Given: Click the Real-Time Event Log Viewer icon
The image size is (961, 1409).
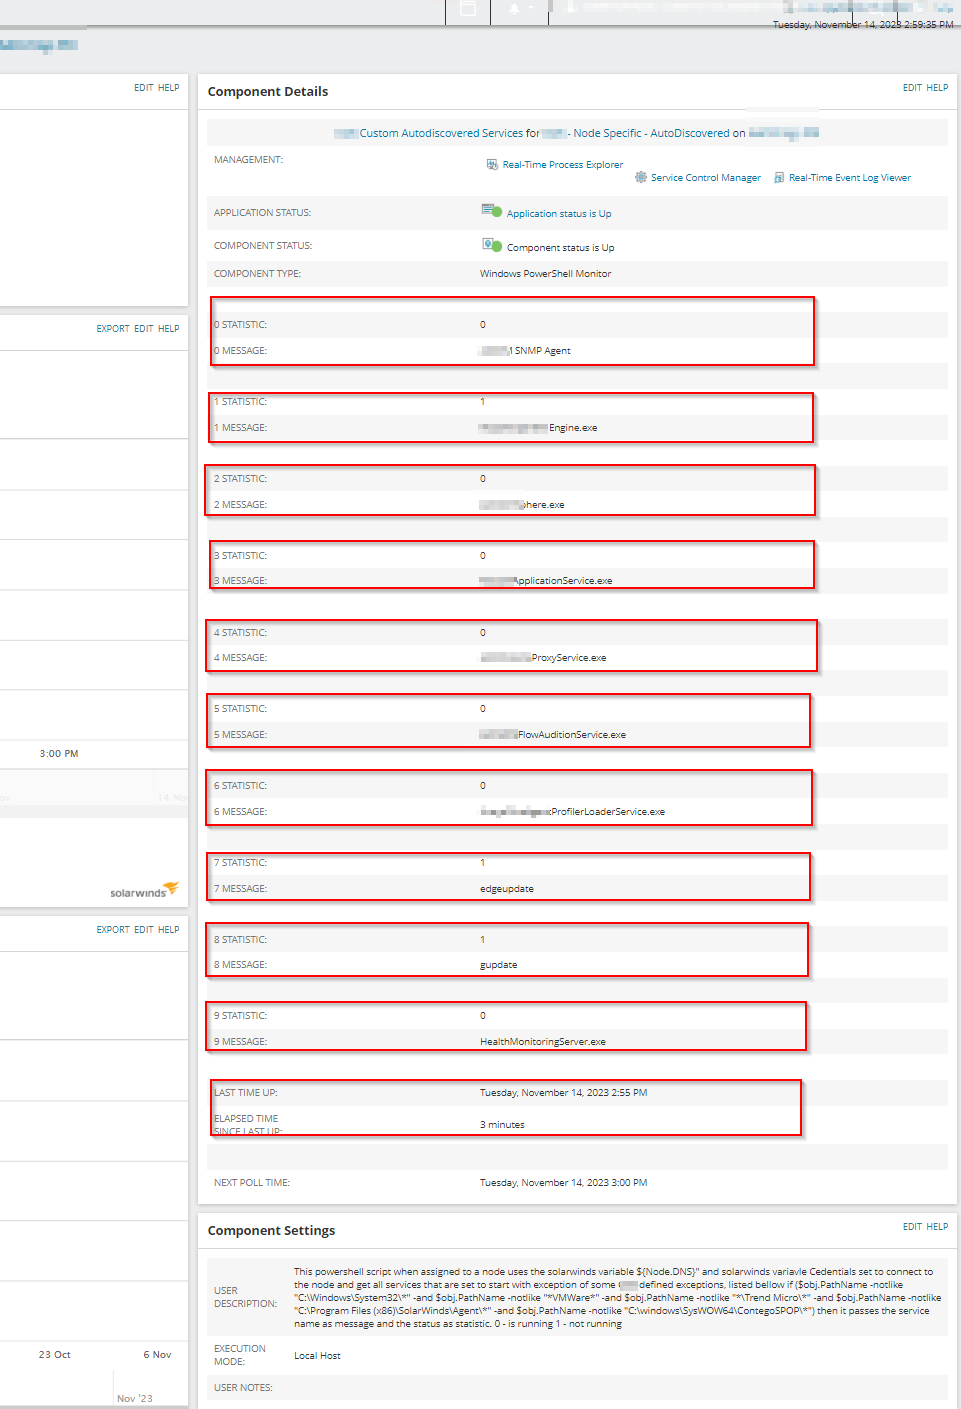Looking at the screenshot, I should click(779, 177).
